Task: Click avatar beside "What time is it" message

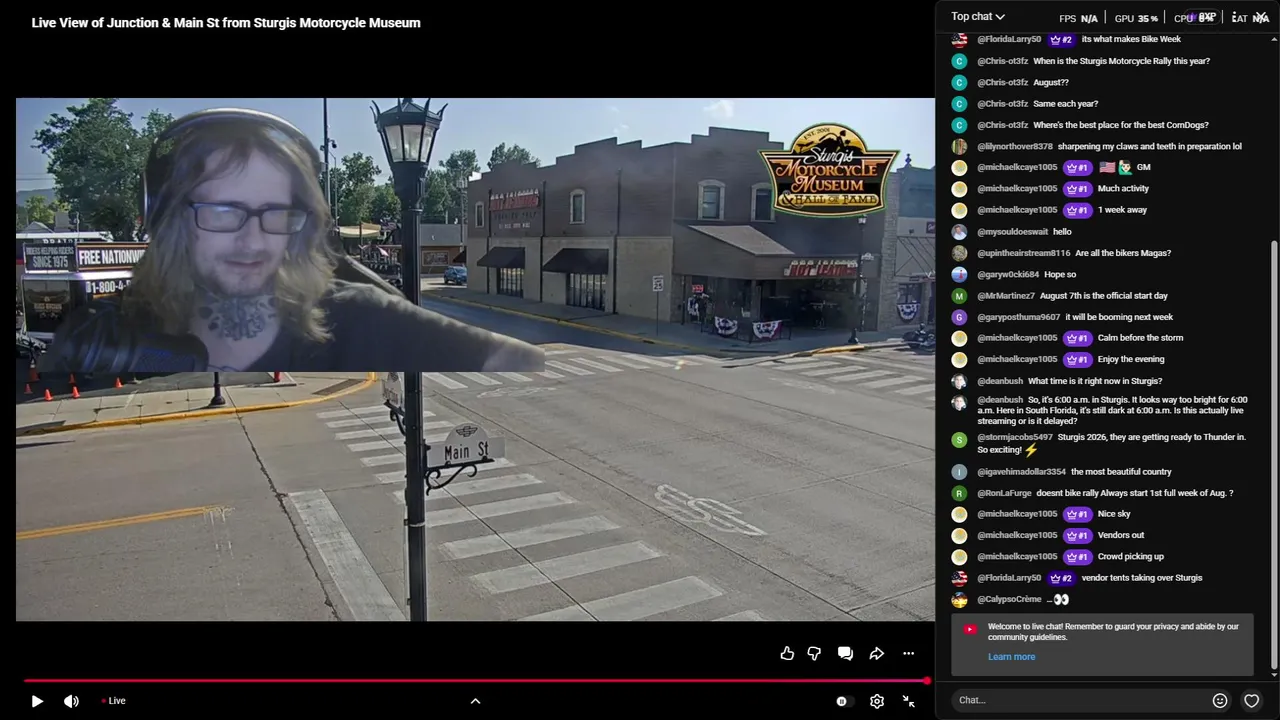Action: 959,381
